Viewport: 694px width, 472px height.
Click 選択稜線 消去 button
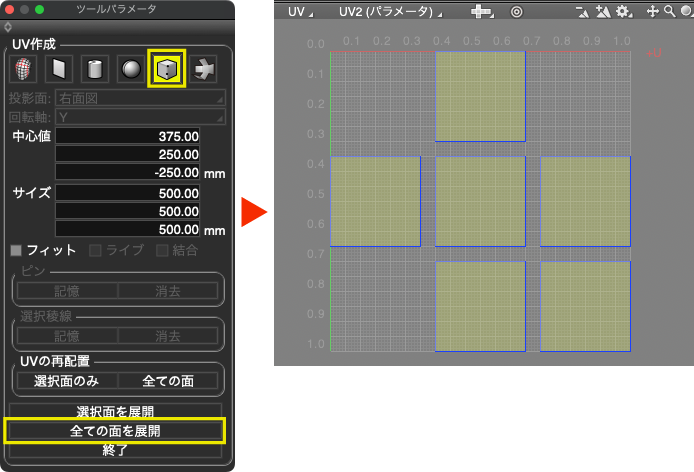(168, 336)
